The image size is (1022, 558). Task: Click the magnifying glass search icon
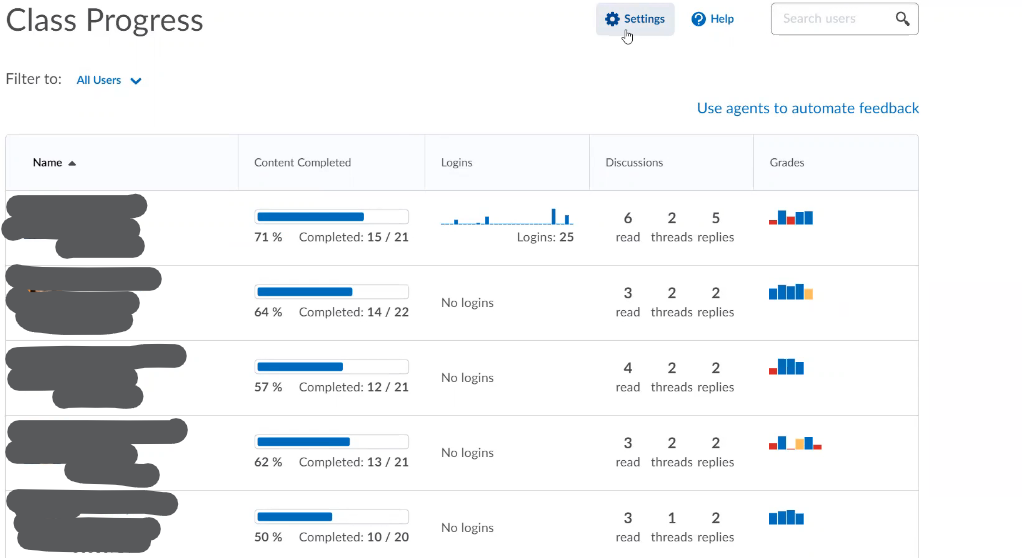pos(902,19)
